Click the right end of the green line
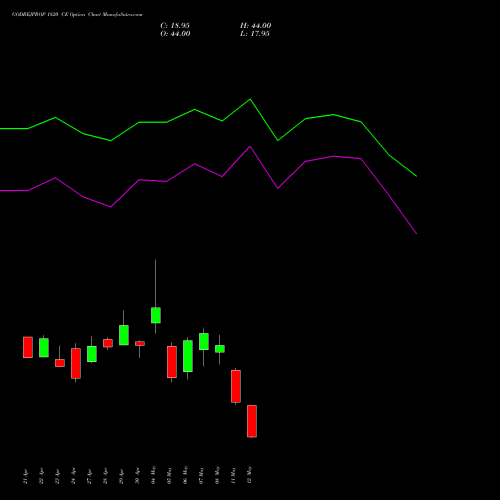500x500 pixels. point(416,176)
